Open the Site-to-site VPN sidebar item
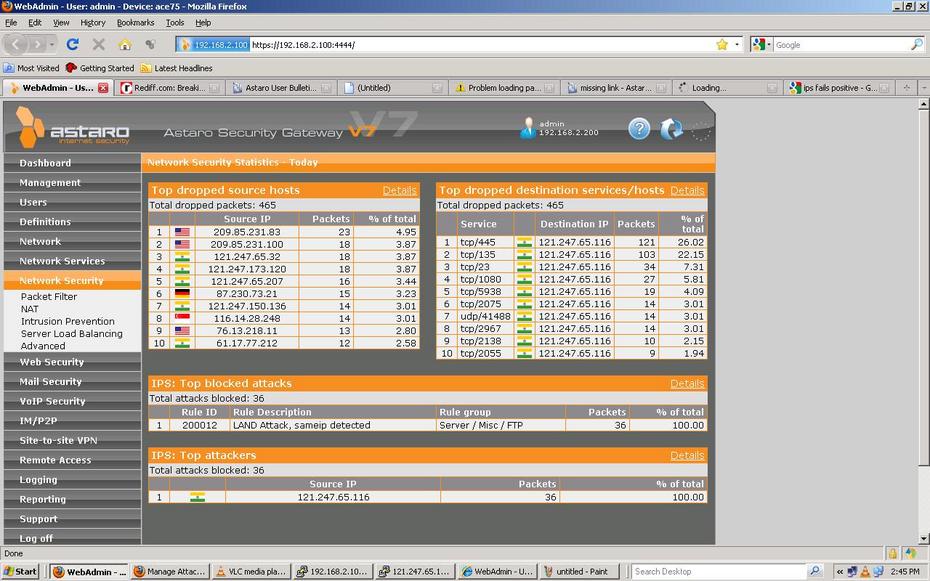Viewport: 930px width, 581px height. tap(72, 440)
